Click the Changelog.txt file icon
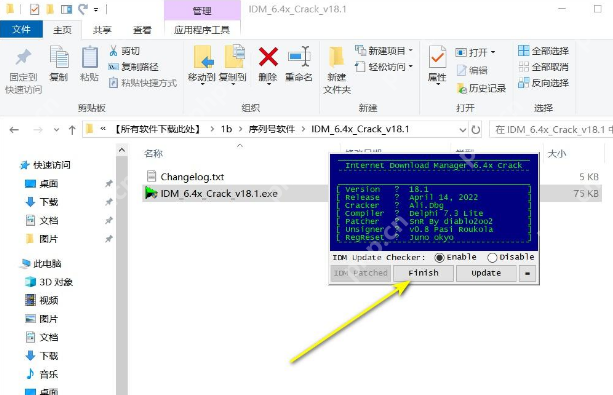The height and width of the screenshot is (395, 613). click(x=151, y=176)
